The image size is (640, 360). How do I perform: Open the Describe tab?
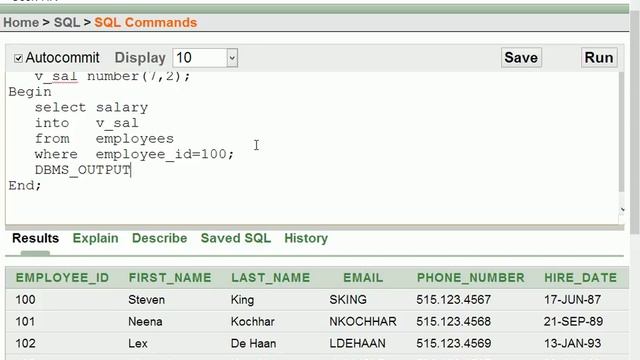[x=160, y=238]
